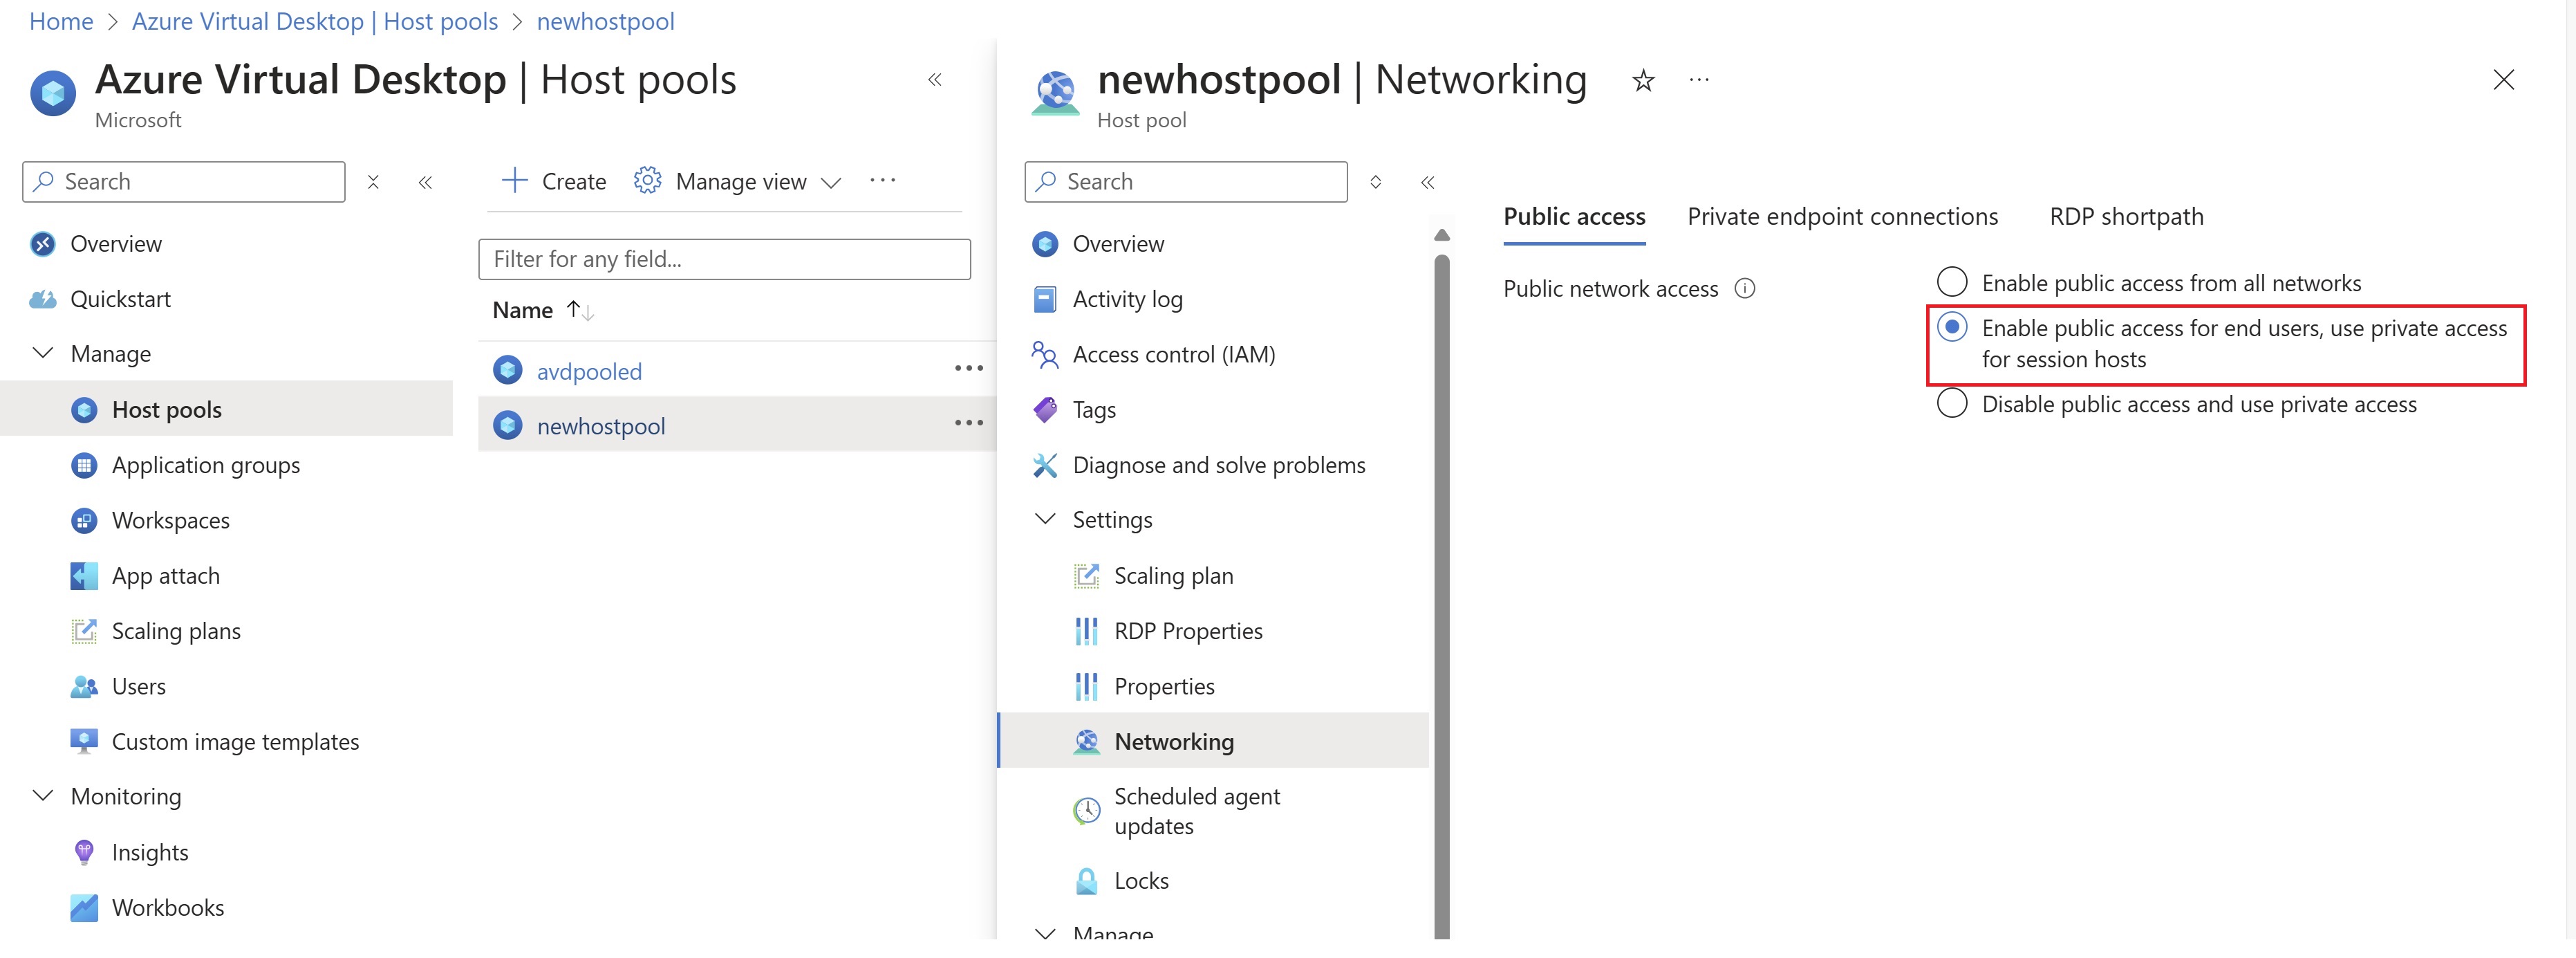Click the Filter for any field box
Image resolution: width=2576 pixels, height=958 pixels.
click(724, 259)
